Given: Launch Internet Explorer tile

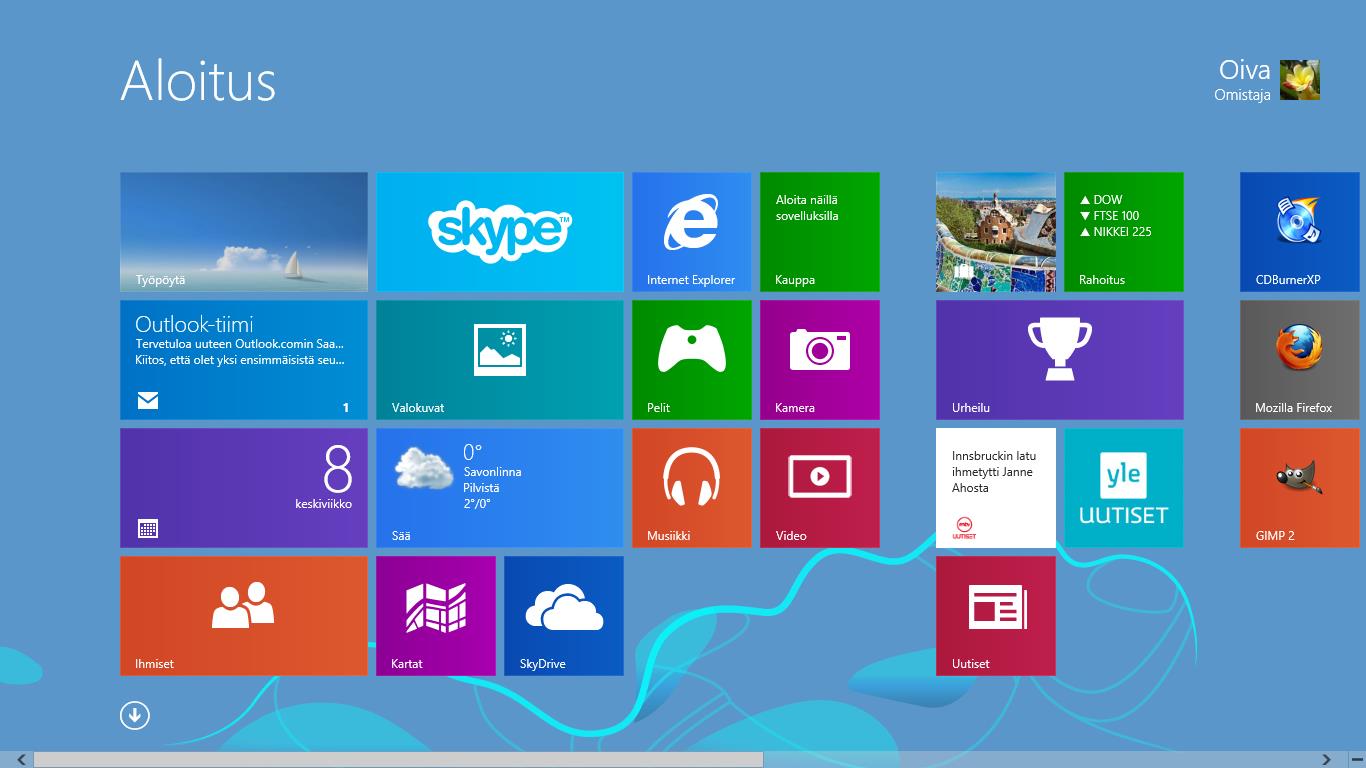Looking at the screenshot, I should click(x=692, y=232).
